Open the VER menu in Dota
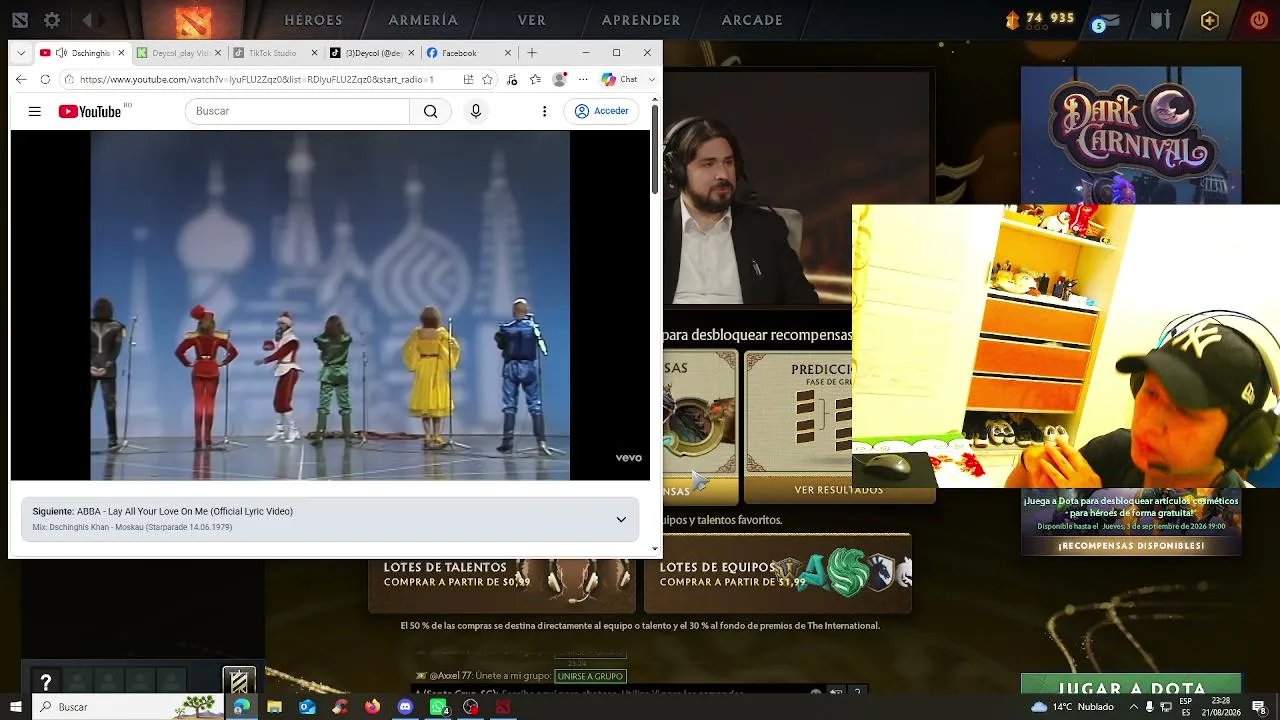Screen dimensions: 1280x720 (532, 20)
